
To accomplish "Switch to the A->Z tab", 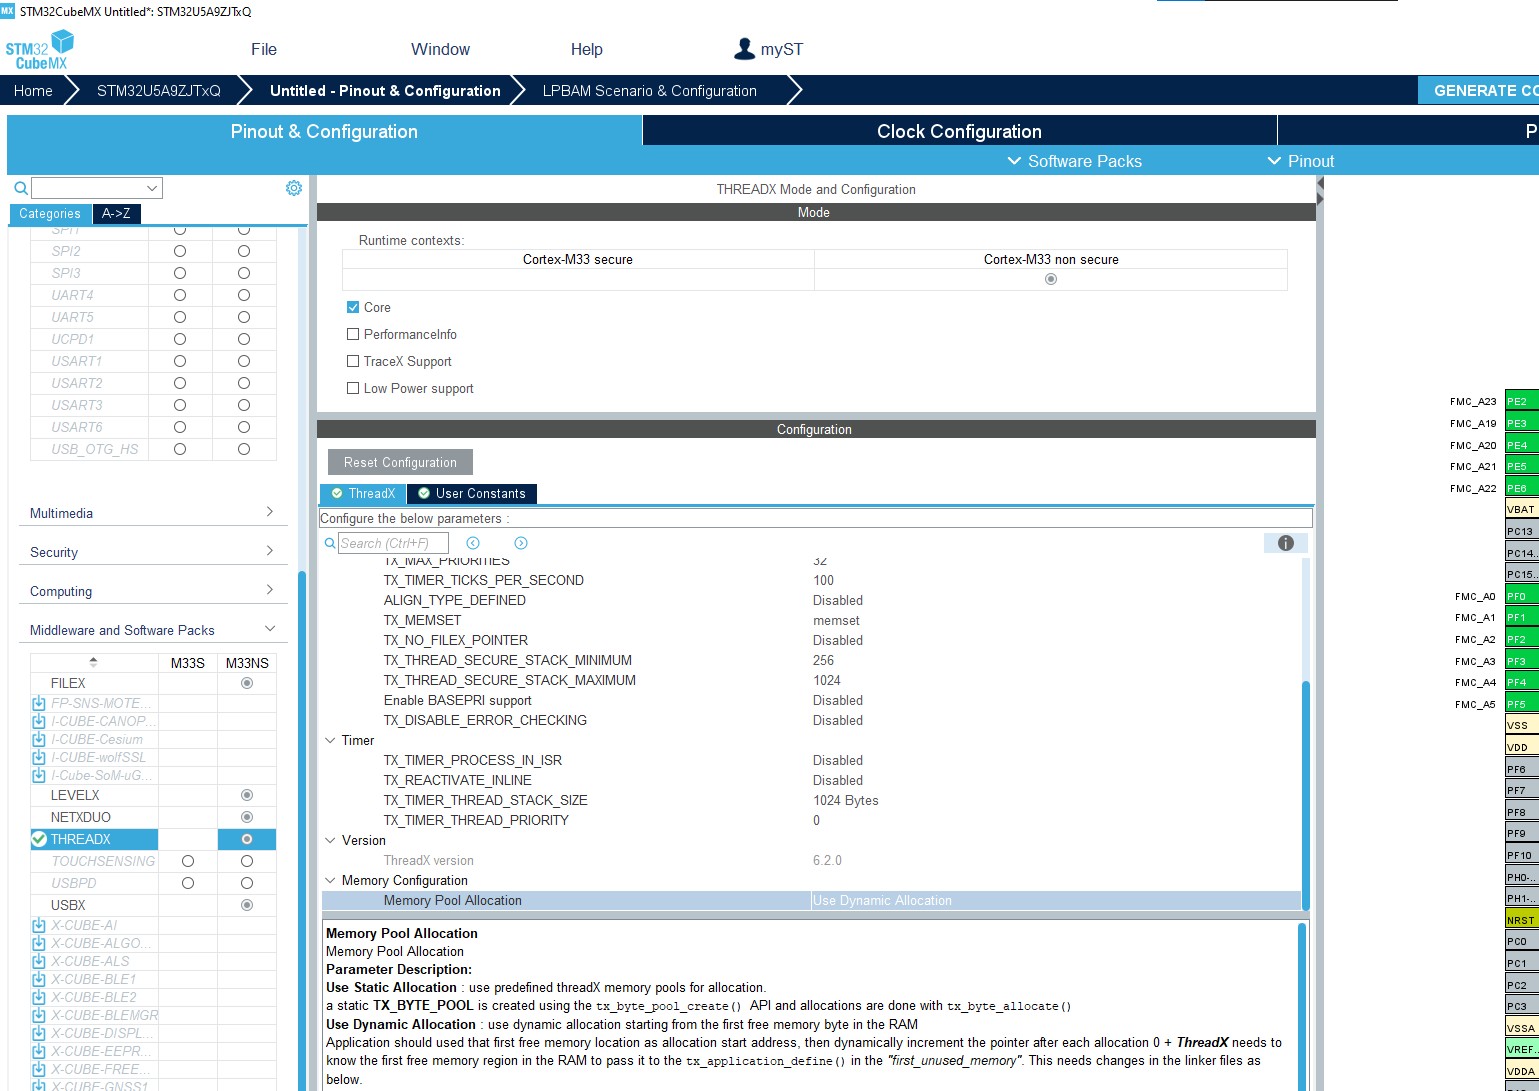I will tap(116, 213).
